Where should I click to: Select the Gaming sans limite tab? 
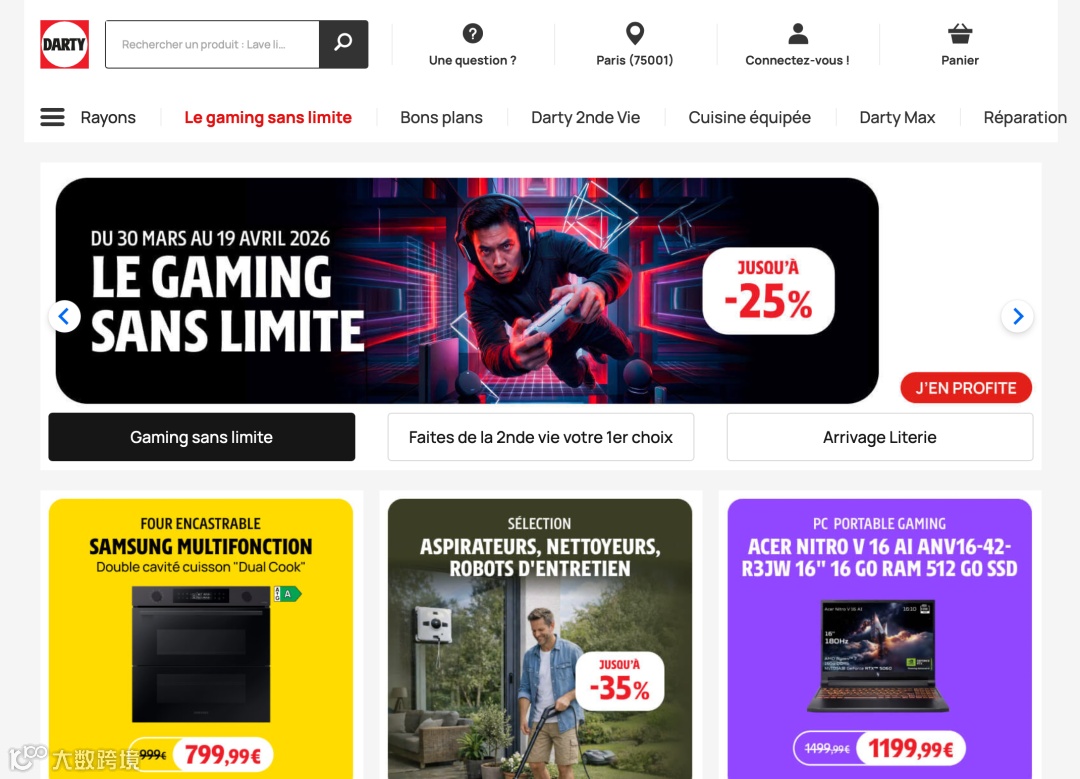click(202, 437)
